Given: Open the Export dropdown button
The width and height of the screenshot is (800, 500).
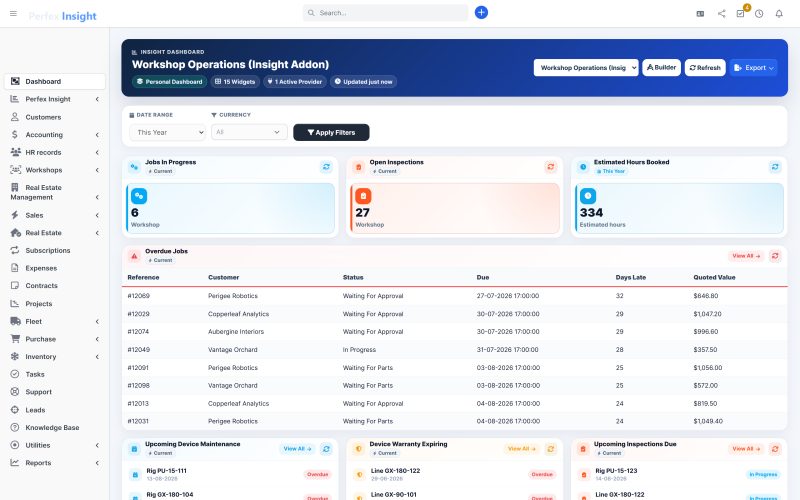Looking at the screenshot, I should coord(753,67).
